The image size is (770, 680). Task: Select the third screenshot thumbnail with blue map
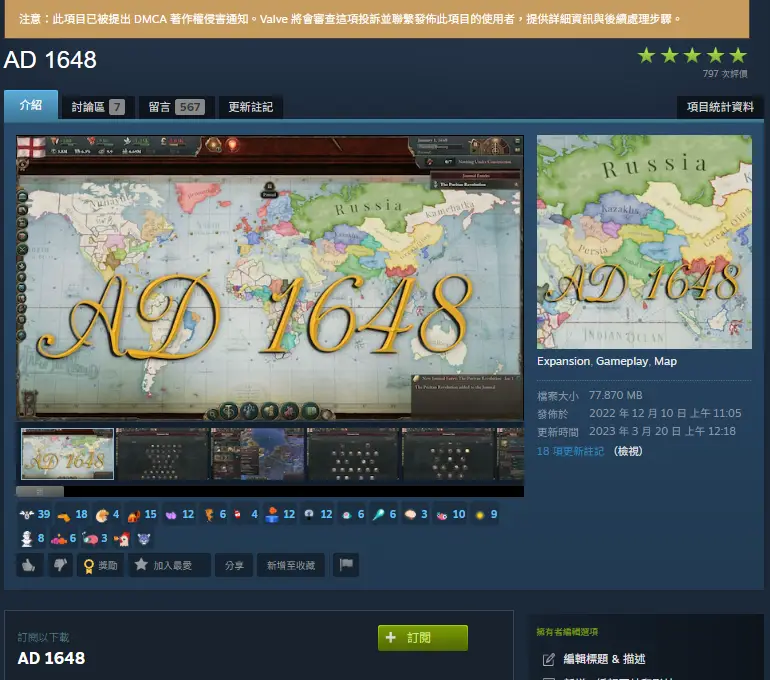coord(258,454)
